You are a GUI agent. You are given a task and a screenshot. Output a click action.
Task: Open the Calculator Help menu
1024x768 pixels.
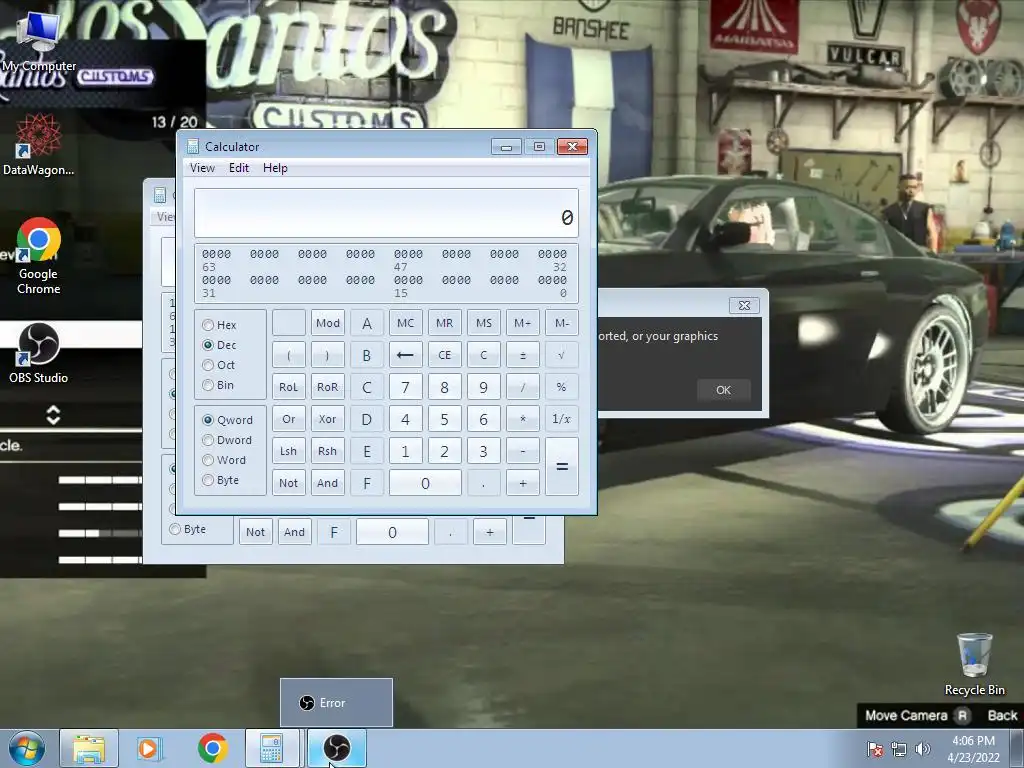[275, 168]
